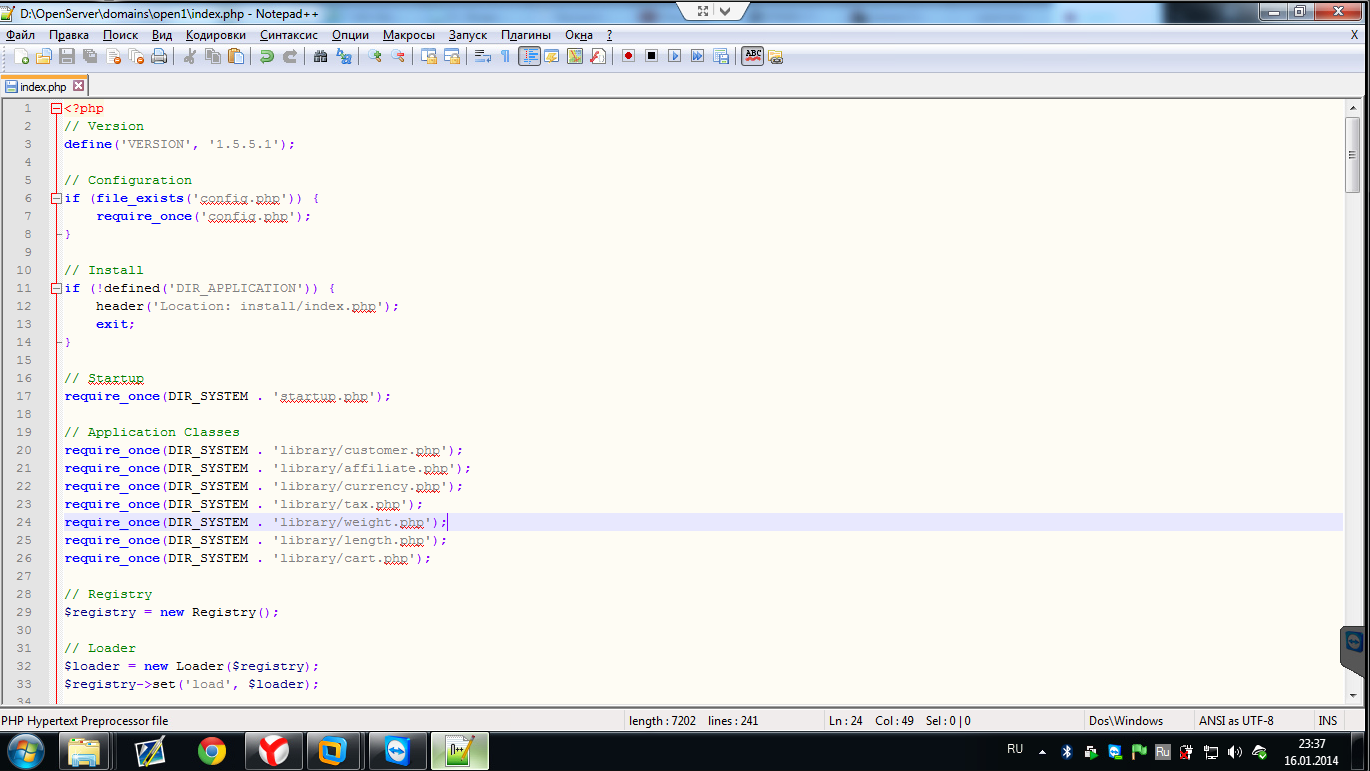
Task: Toggle the show all characters pilcrow
Action: 506,57
